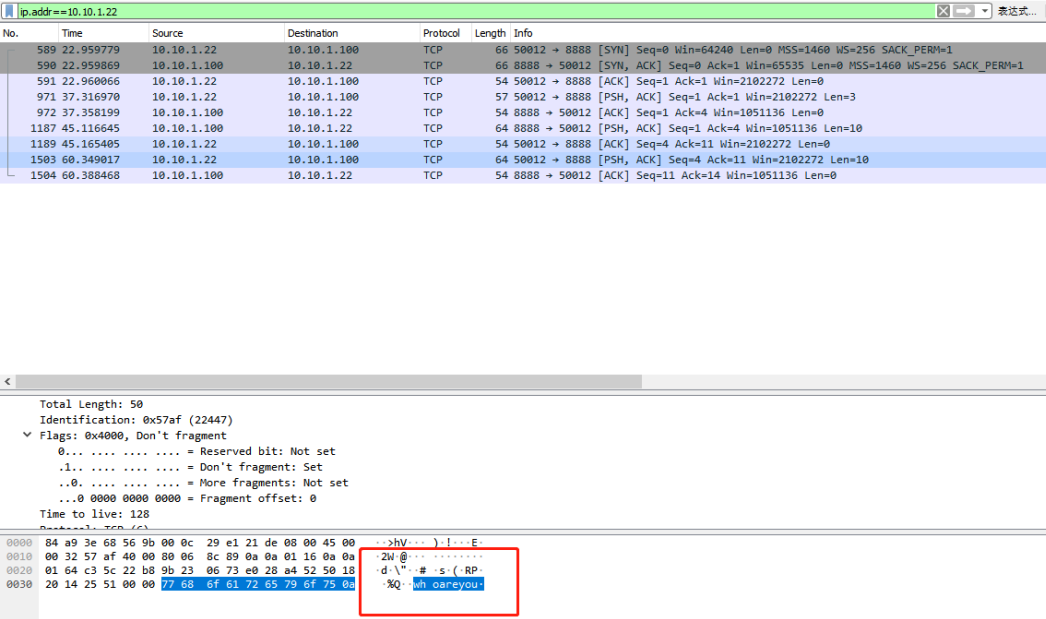
Task: Apply the display filter using the arrow button
Action: click(x=963, y=11)
